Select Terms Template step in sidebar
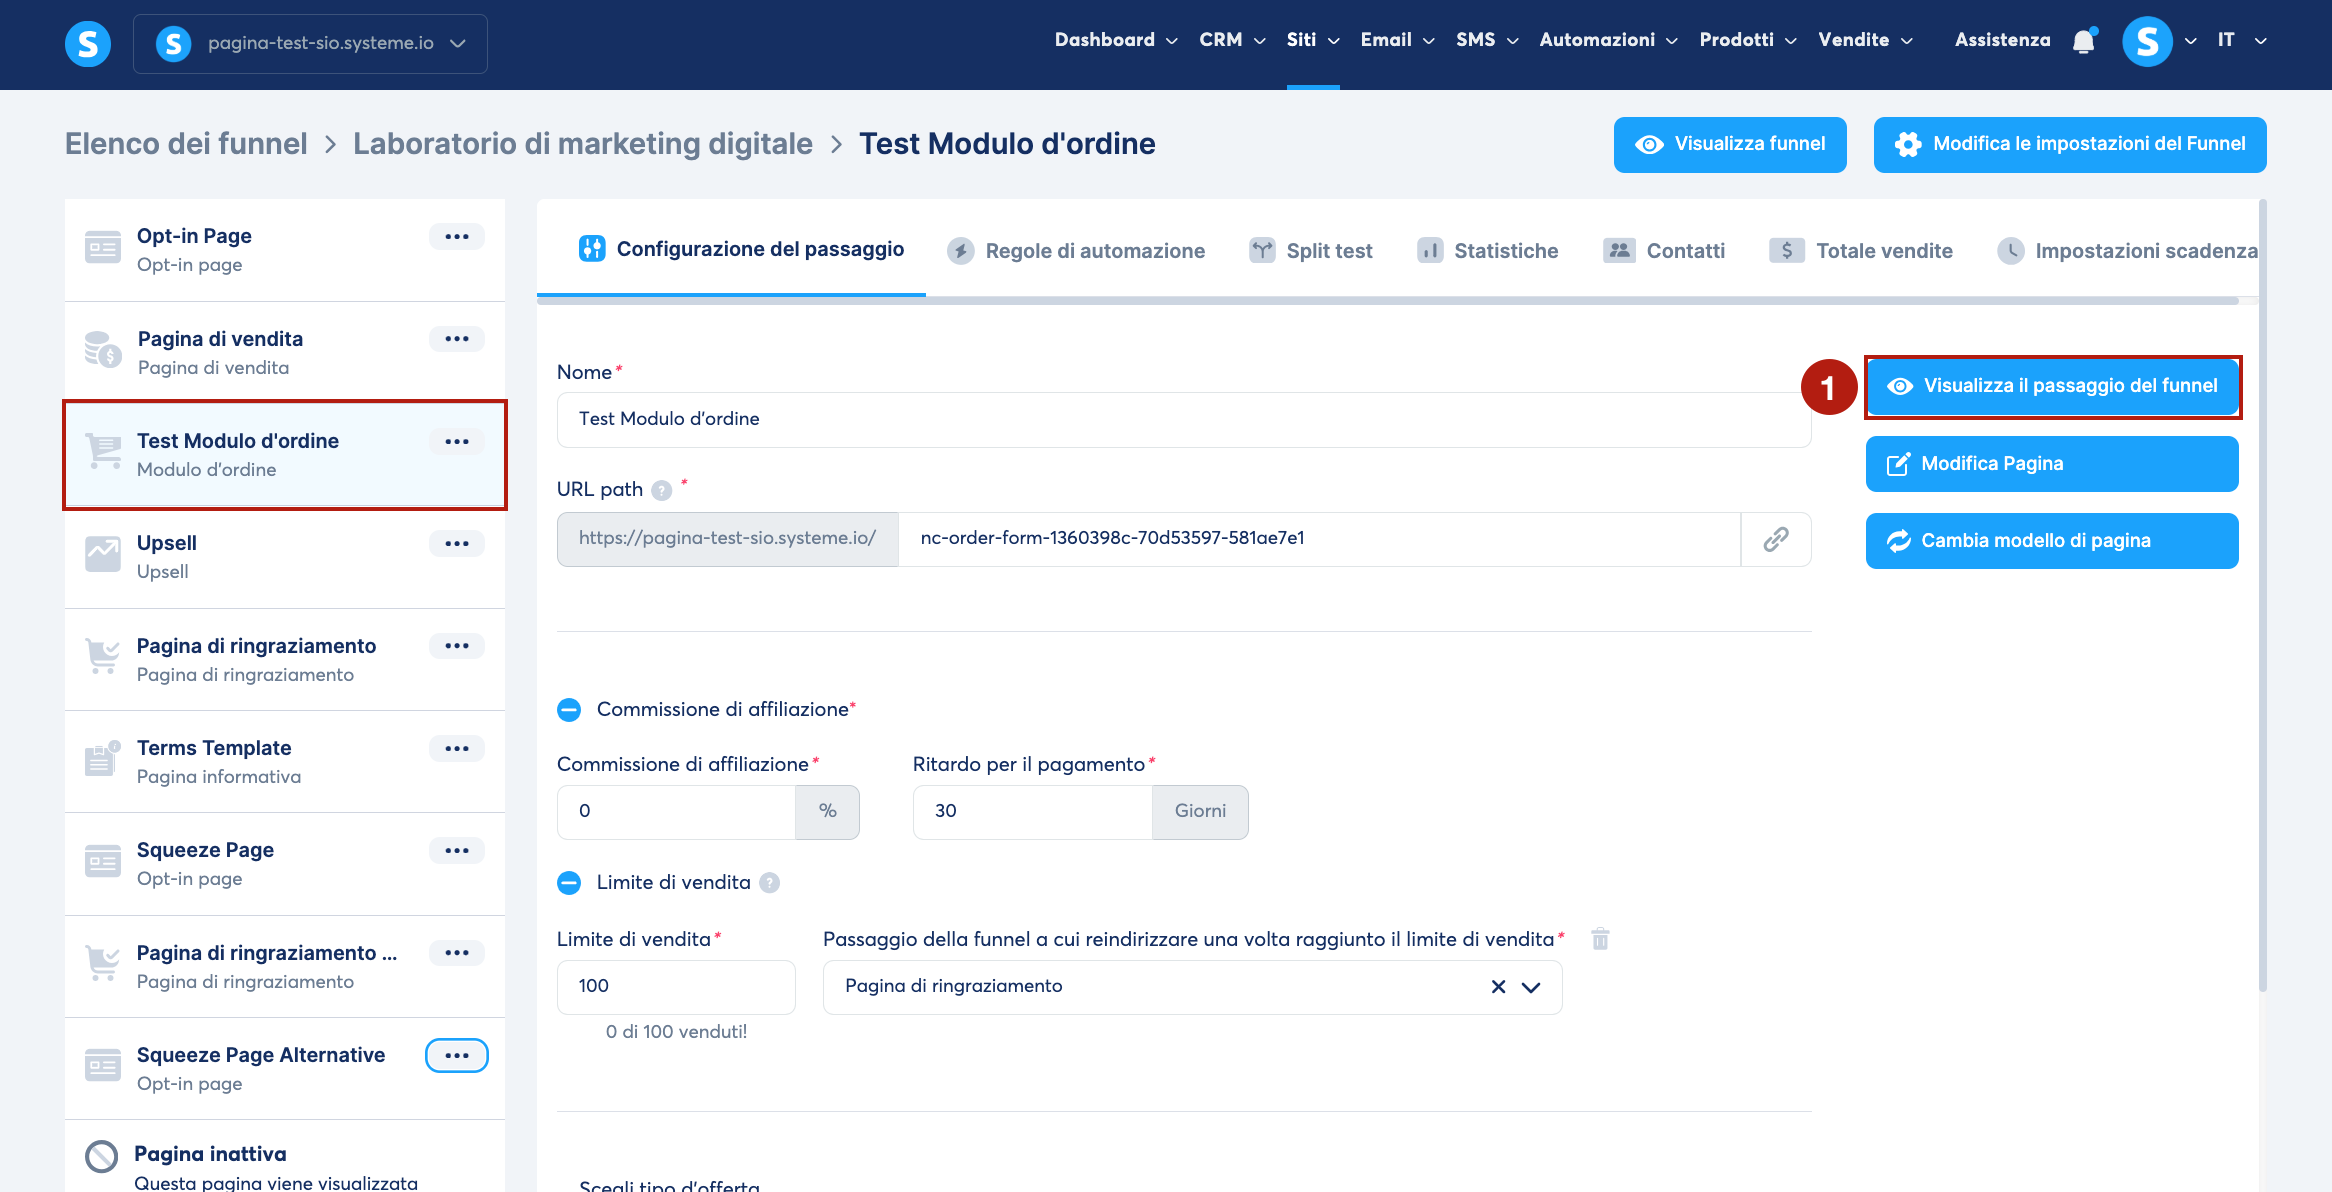The width and height of the screenshot is (2332, 1192). pos(285,762)
